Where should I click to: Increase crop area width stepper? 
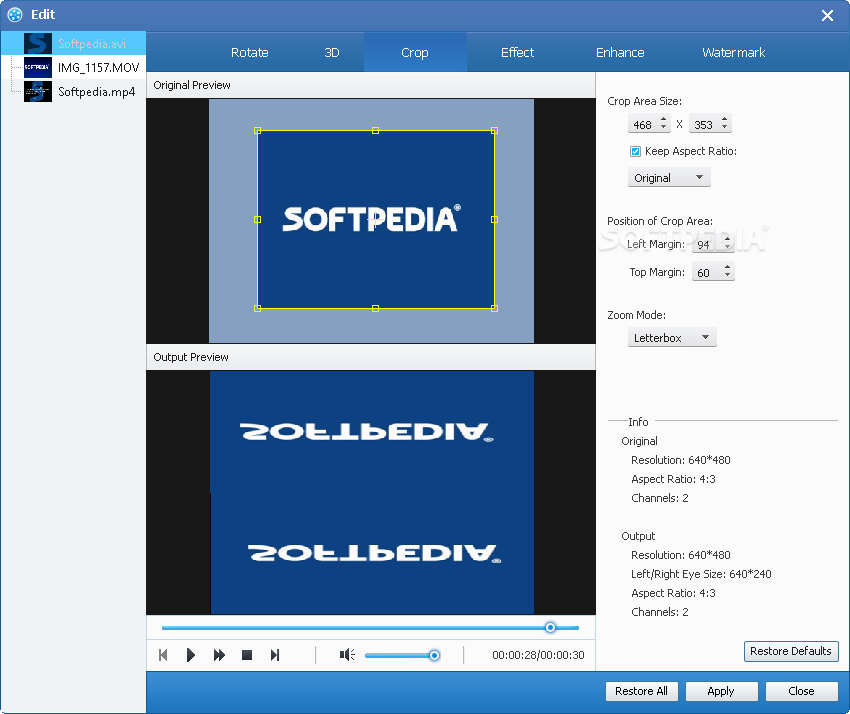[x=664, y=120]
